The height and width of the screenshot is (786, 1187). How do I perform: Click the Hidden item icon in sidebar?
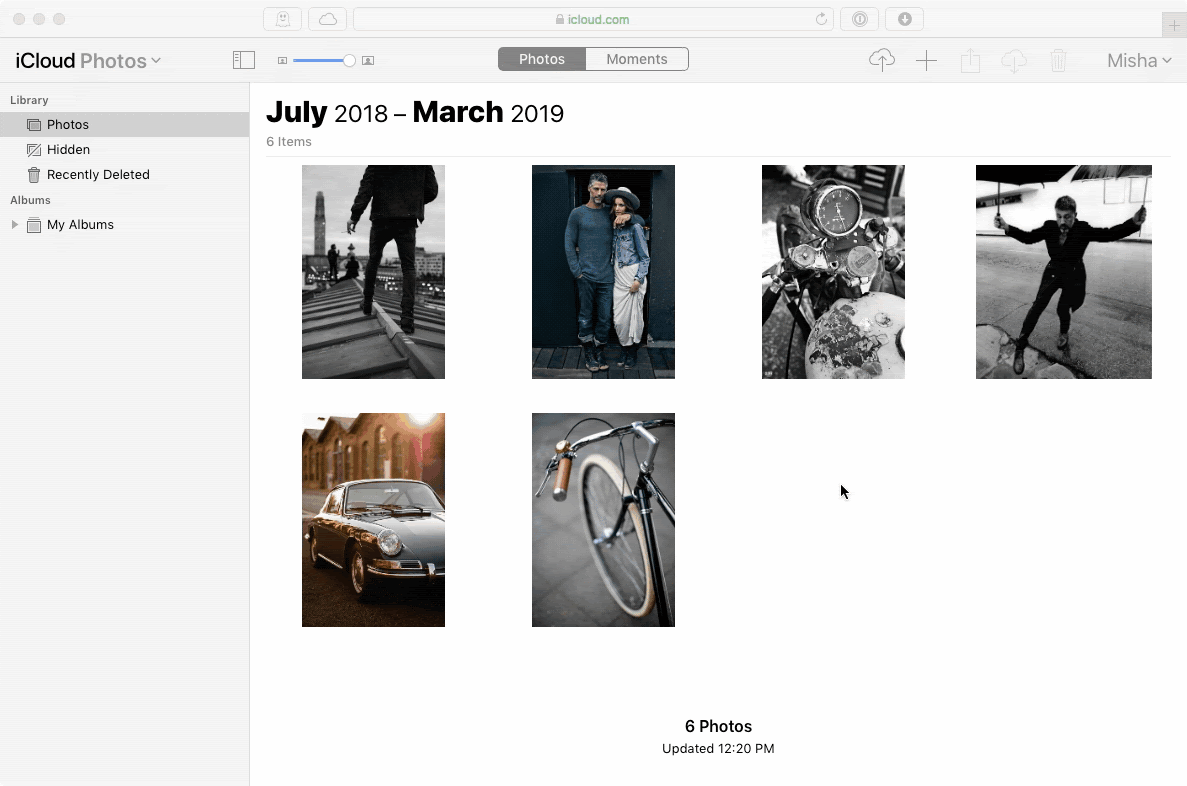tap(34, 150)
